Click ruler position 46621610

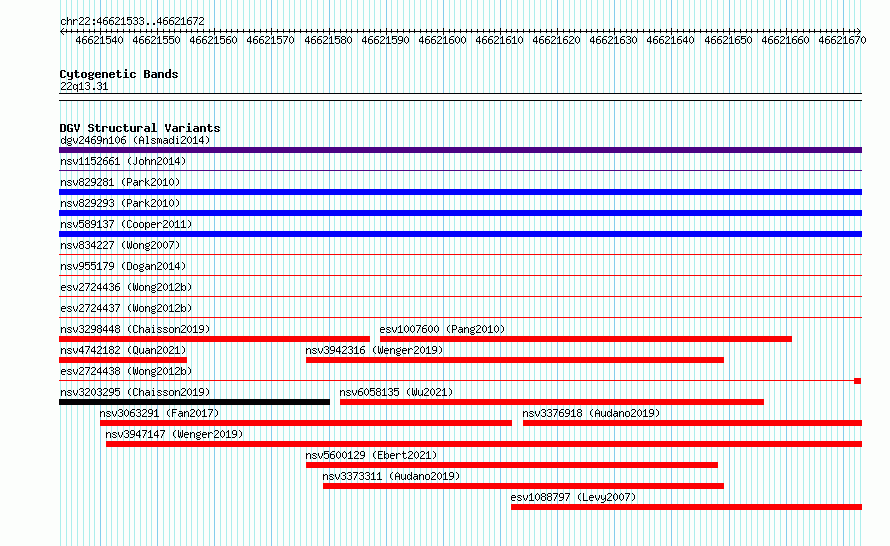(x=499, y=40)
